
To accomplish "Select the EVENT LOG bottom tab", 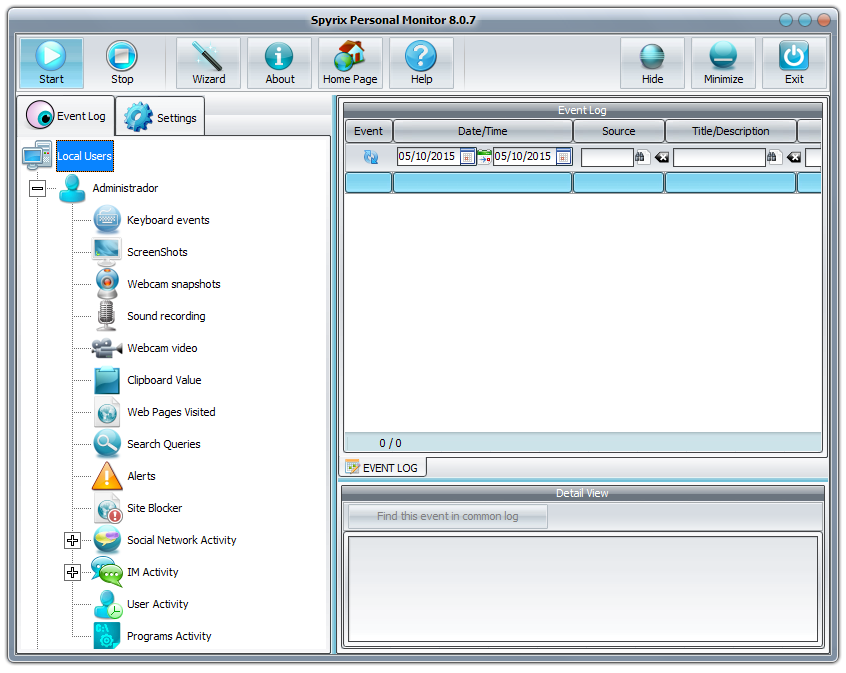I will [x=383, y=467].
